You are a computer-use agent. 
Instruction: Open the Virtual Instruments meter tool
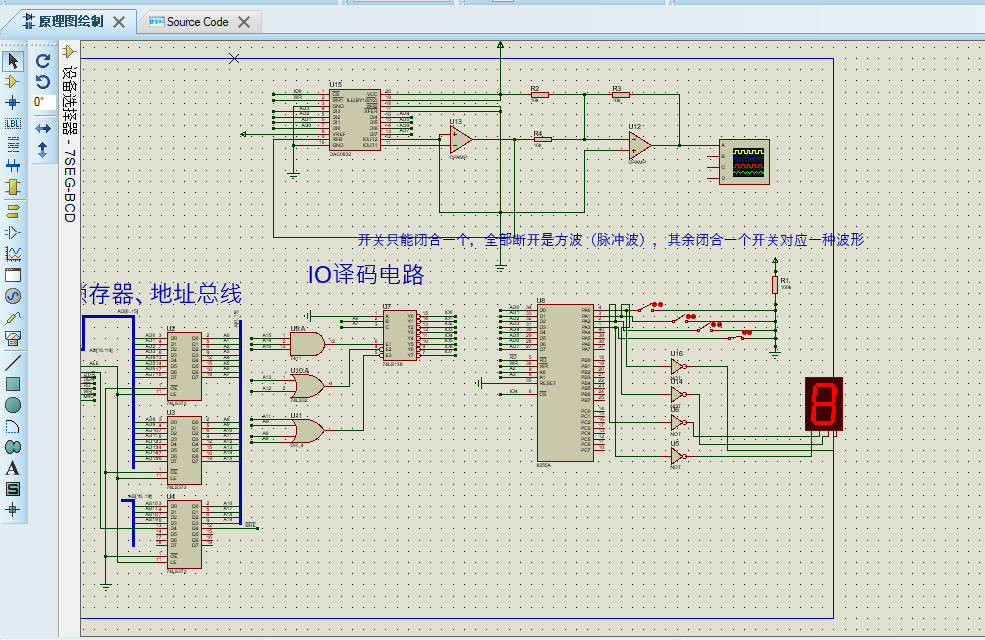(13, 339)
